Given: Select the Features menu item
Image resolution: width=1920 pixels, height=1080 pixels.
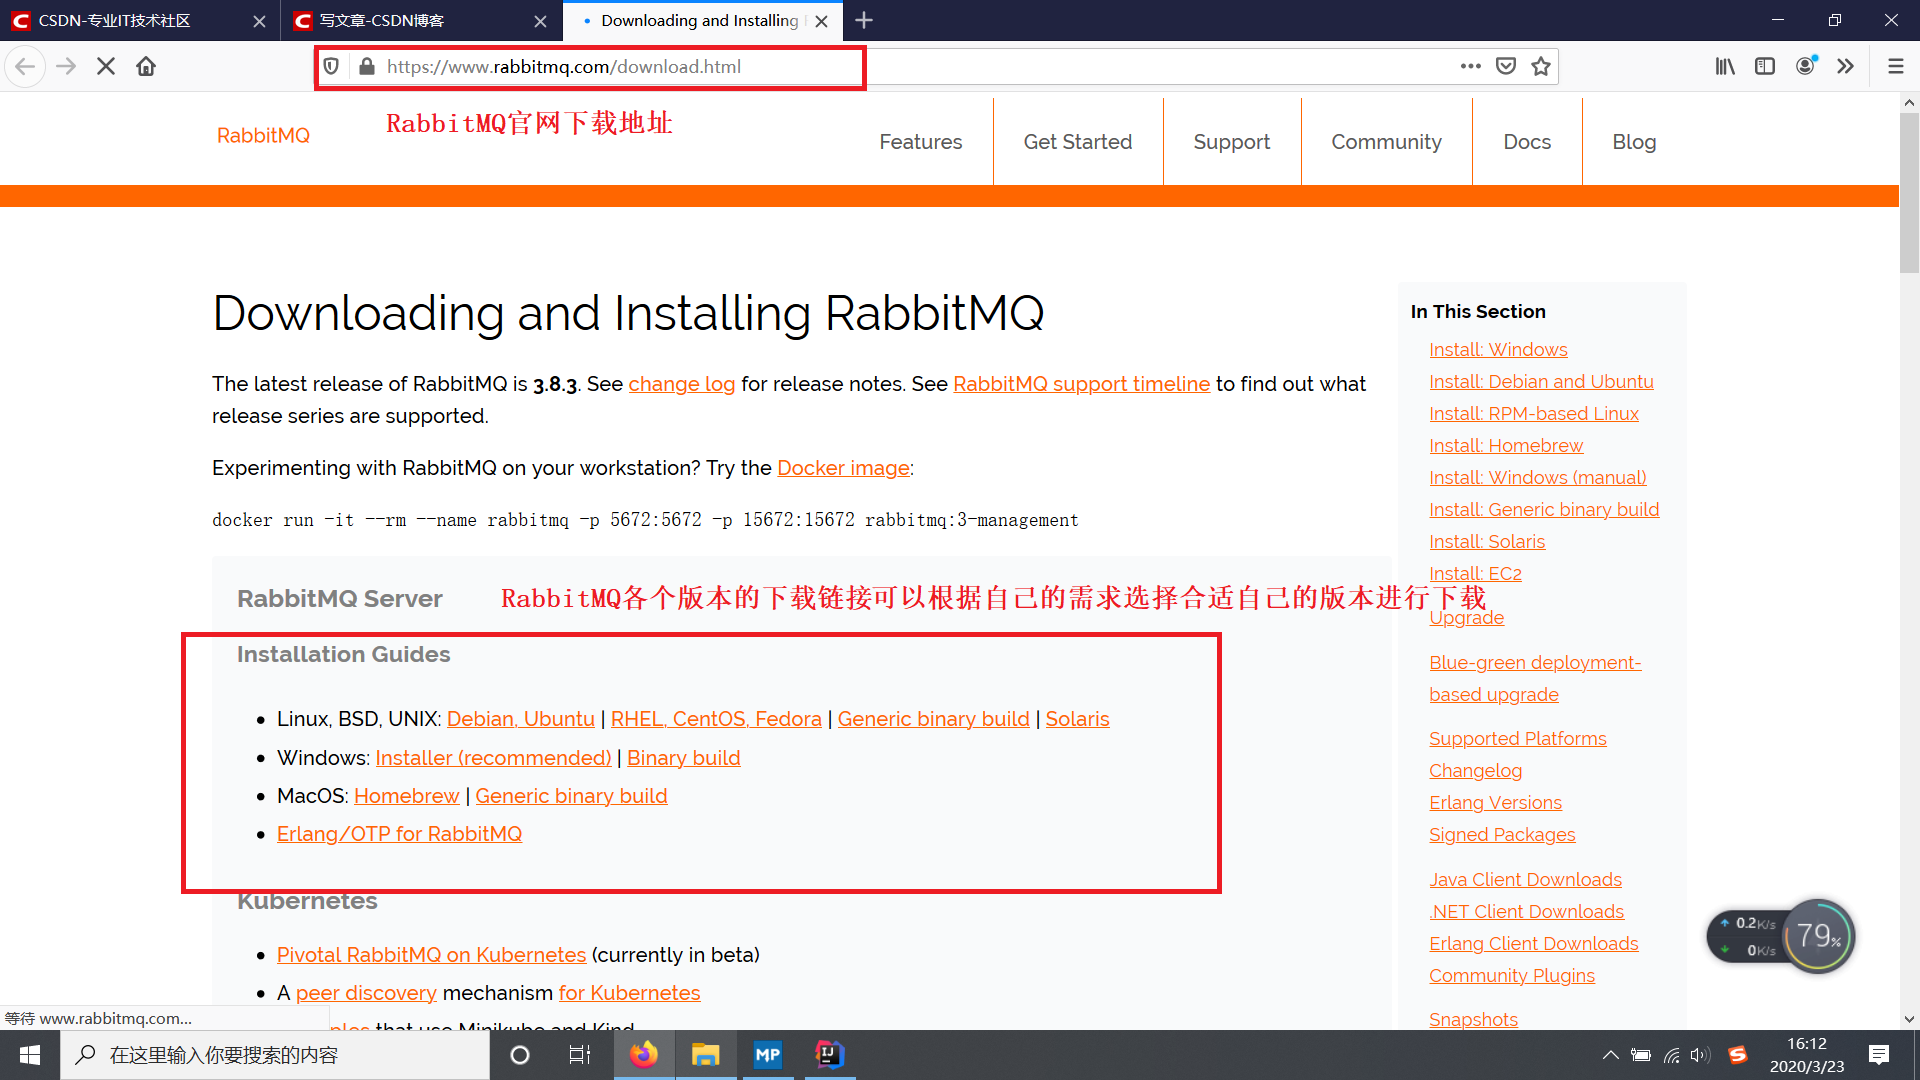Looking at the screenshot, I should pyautogui.click(x=918, y=141).
